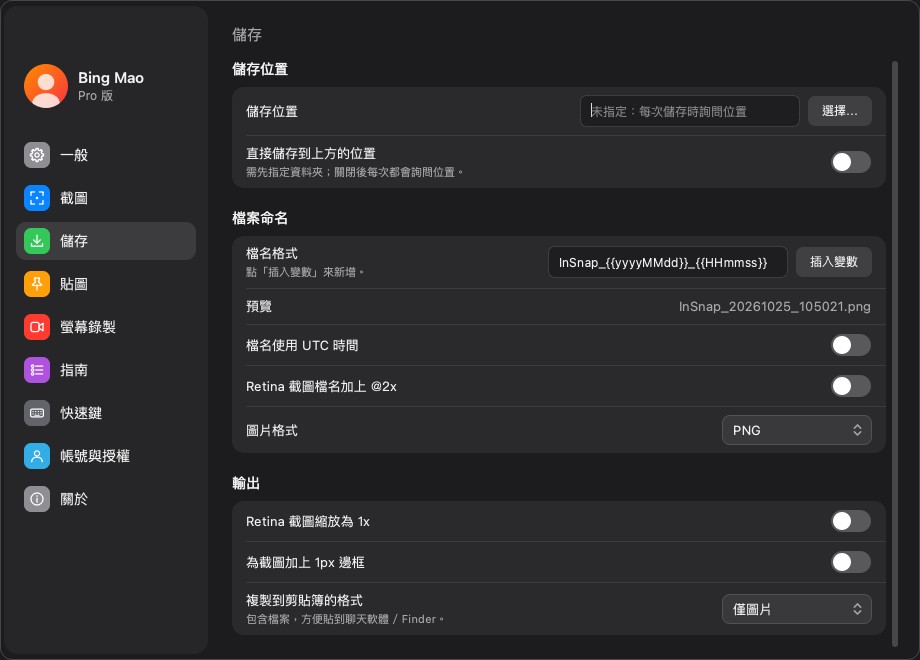
Task: Turn on Retina 截圖檔名加上 @2x
Action: click(x=851, y=386)
